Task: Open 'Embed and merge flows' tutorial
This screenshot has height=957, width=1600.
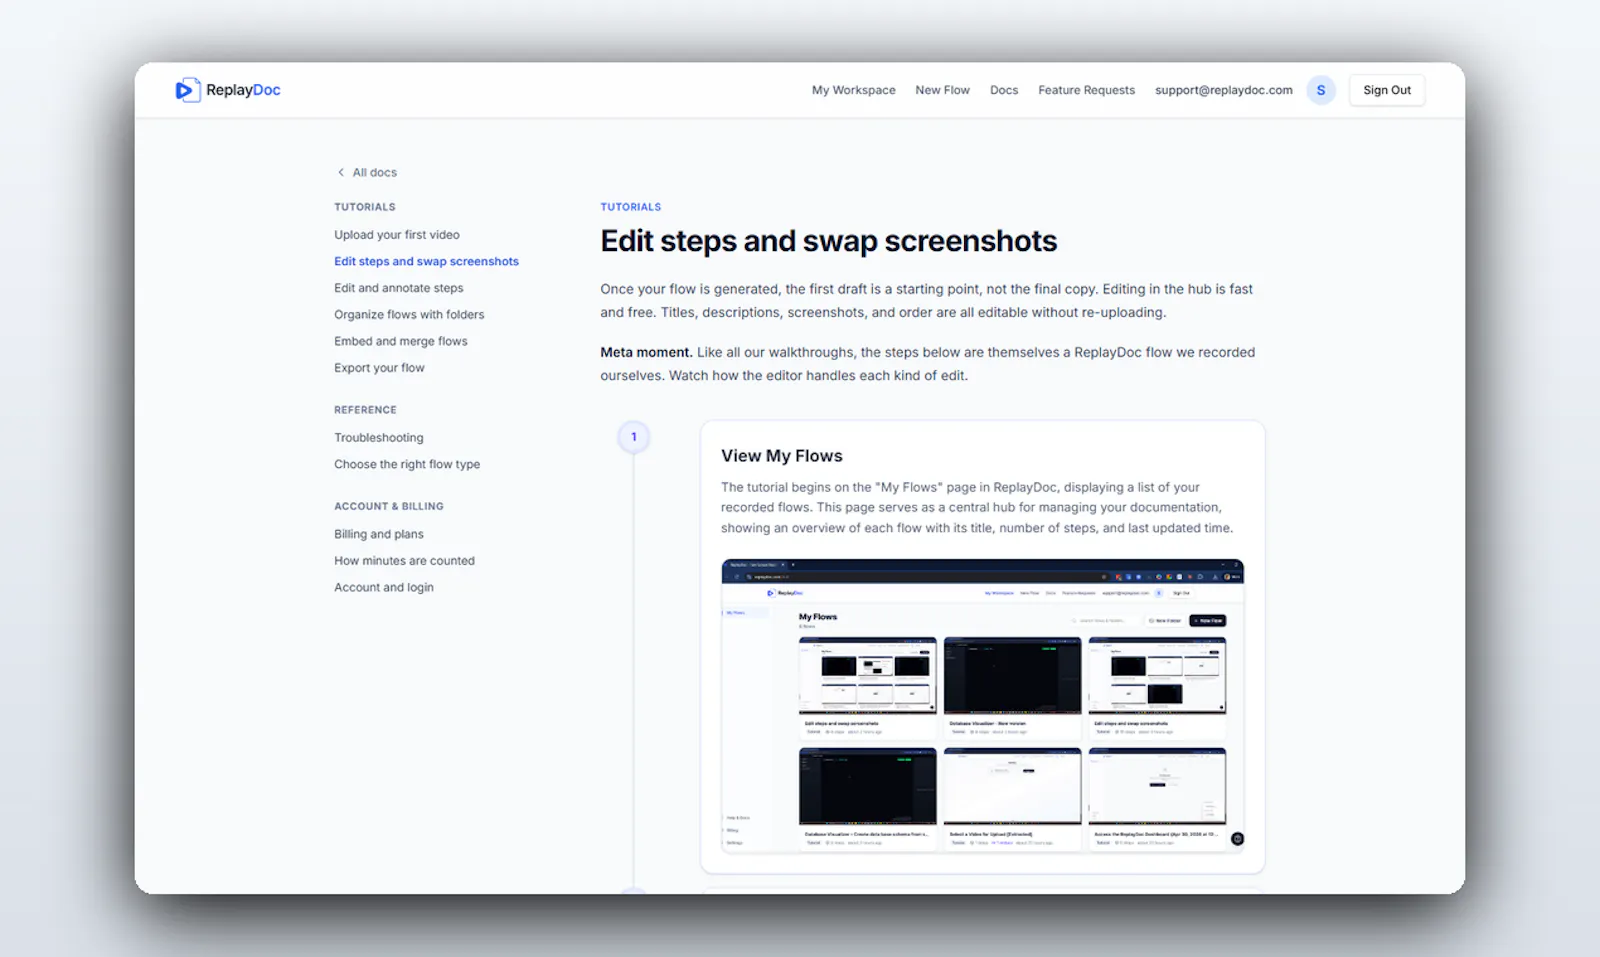Action: coord(401,341)
